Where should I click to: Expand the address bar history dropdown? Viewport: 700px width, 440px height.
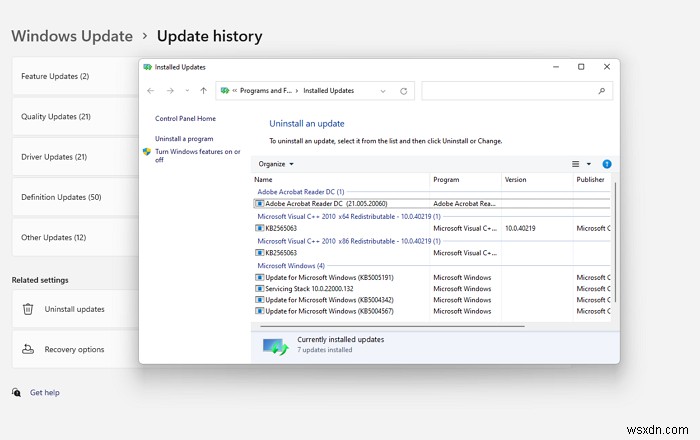pyautogui.click(x=381, y=90)
